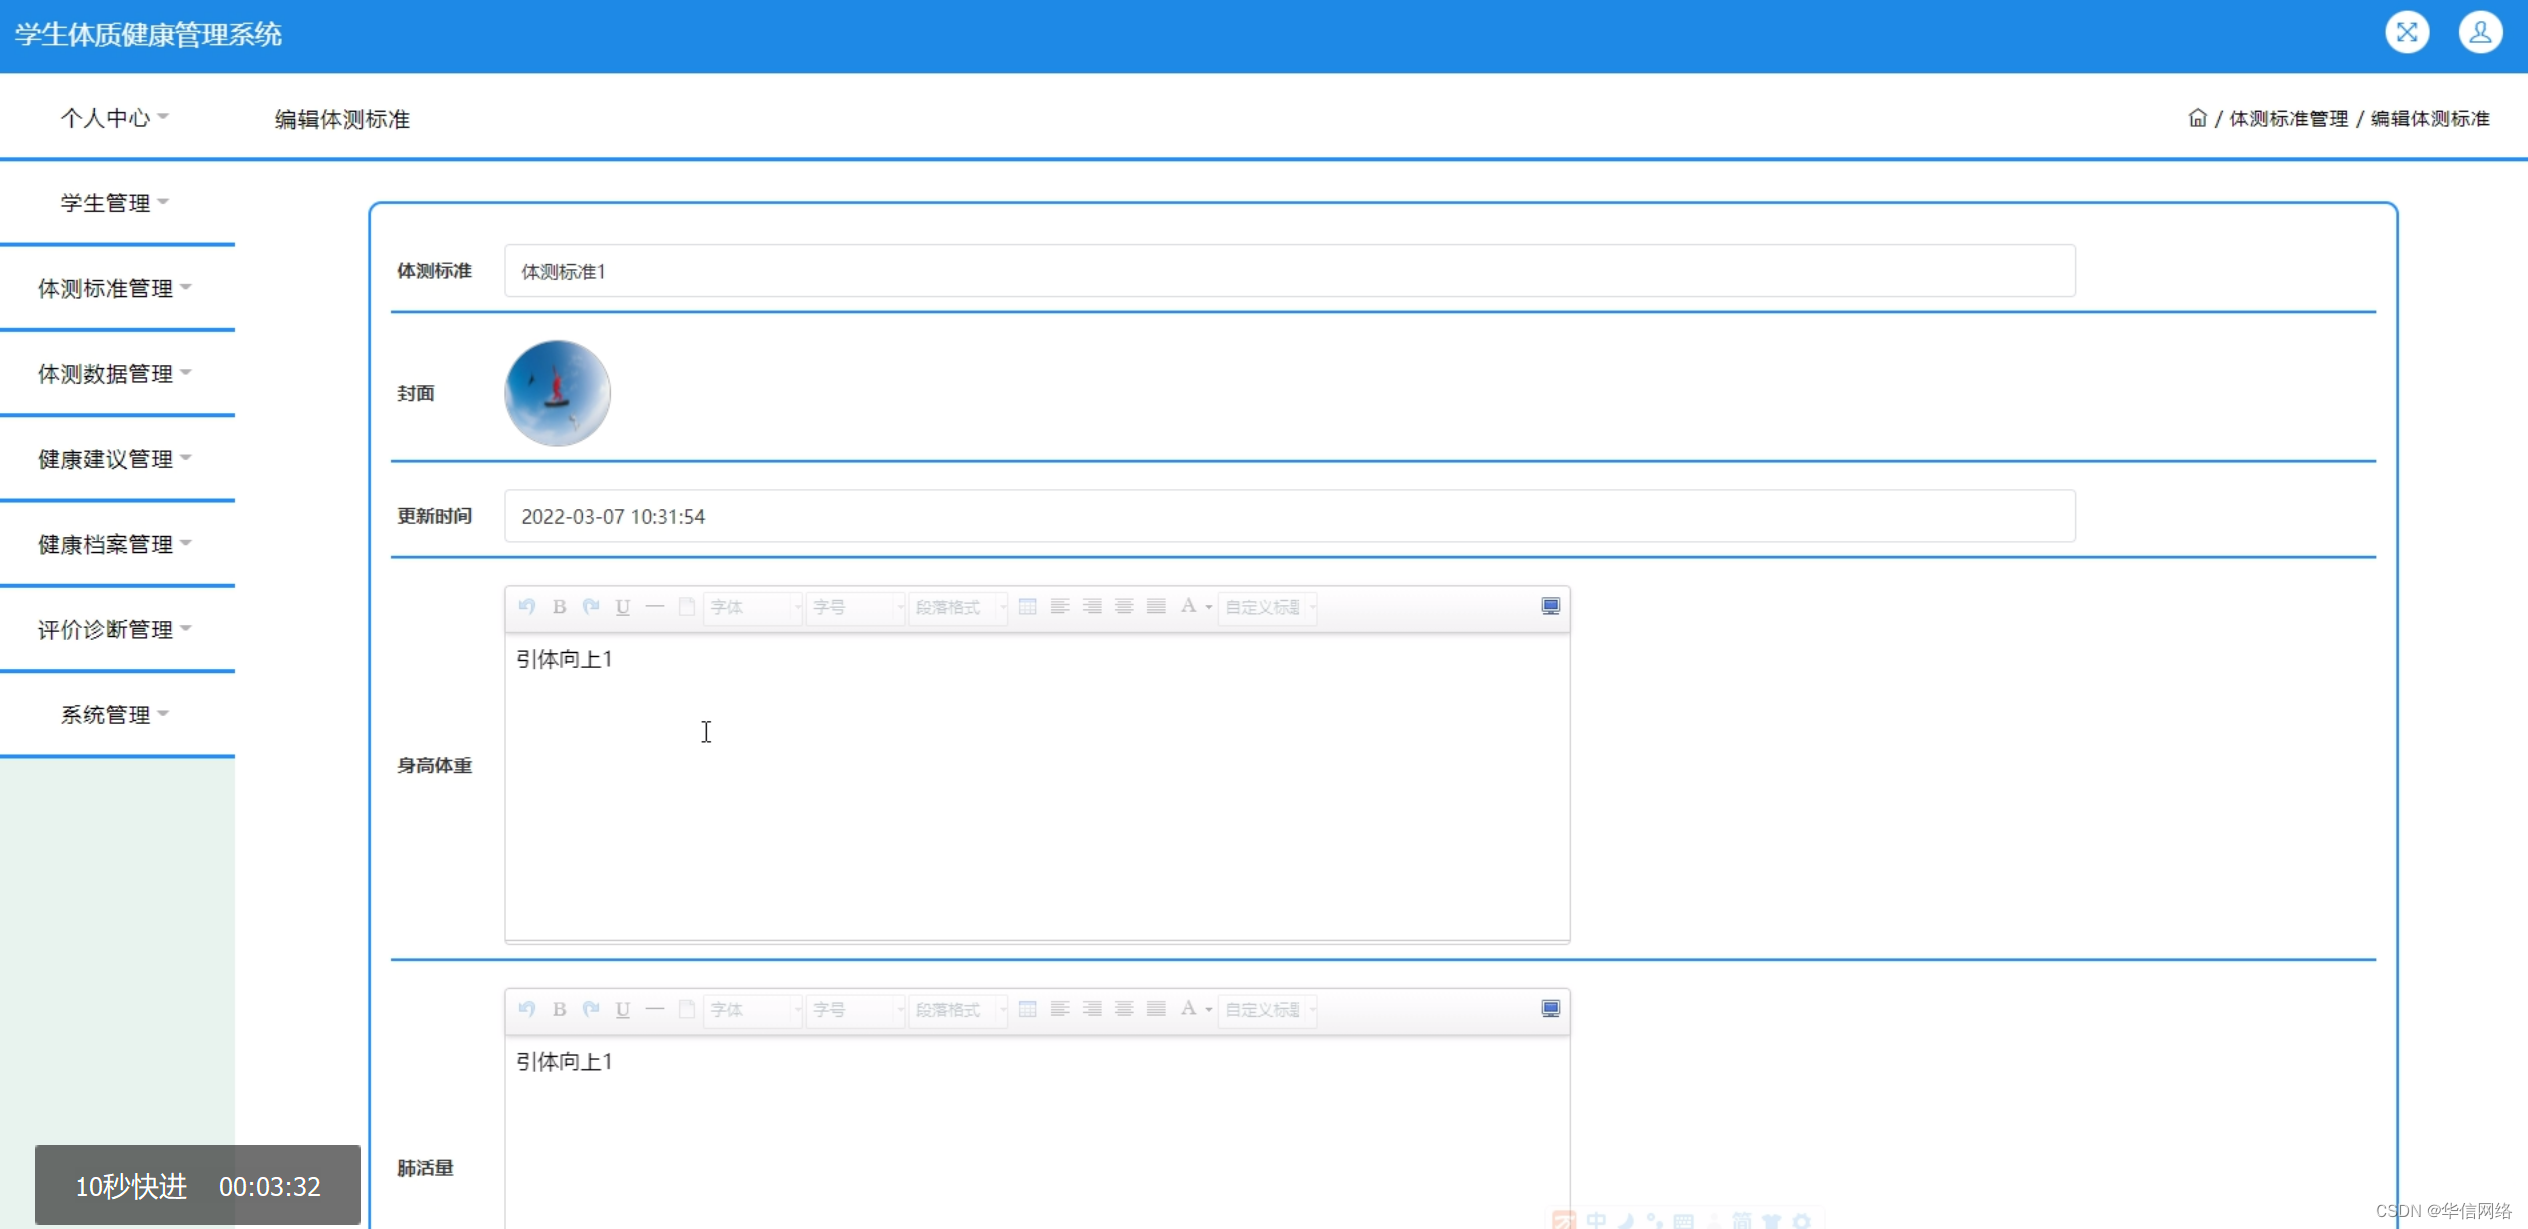Open 字体 font dropdown in 身高体重 editor
This screenshot has height=1229, width=2528.
coord(754,607)
